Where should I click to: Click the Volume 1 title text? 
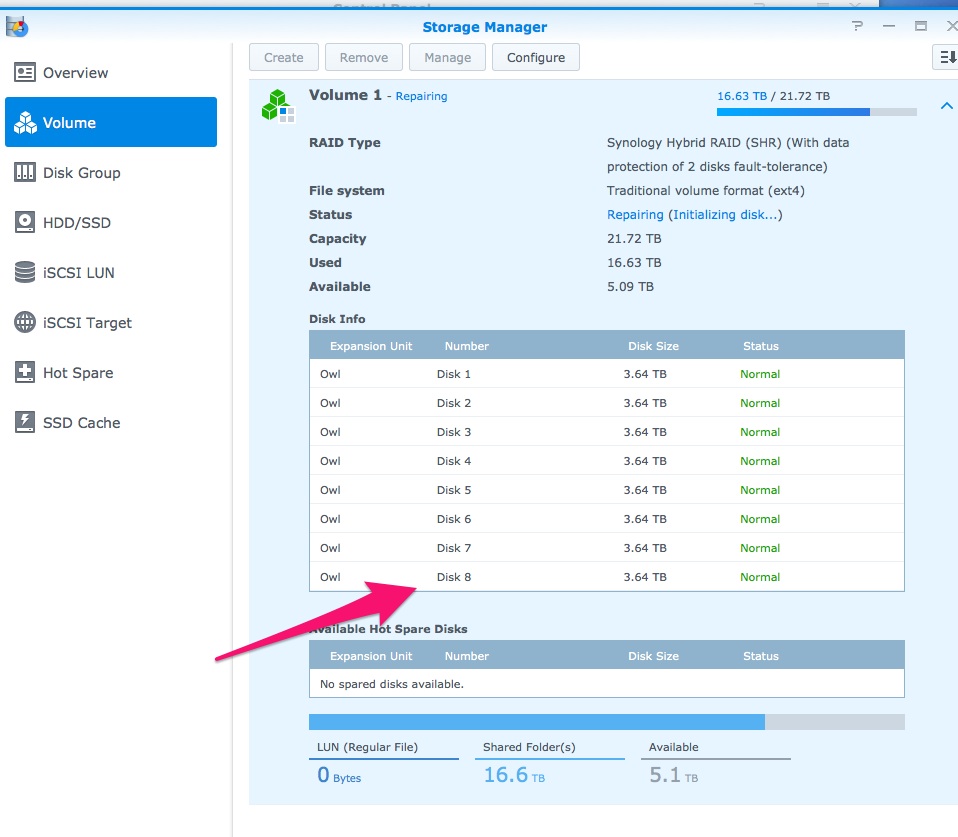click(345, 95)
